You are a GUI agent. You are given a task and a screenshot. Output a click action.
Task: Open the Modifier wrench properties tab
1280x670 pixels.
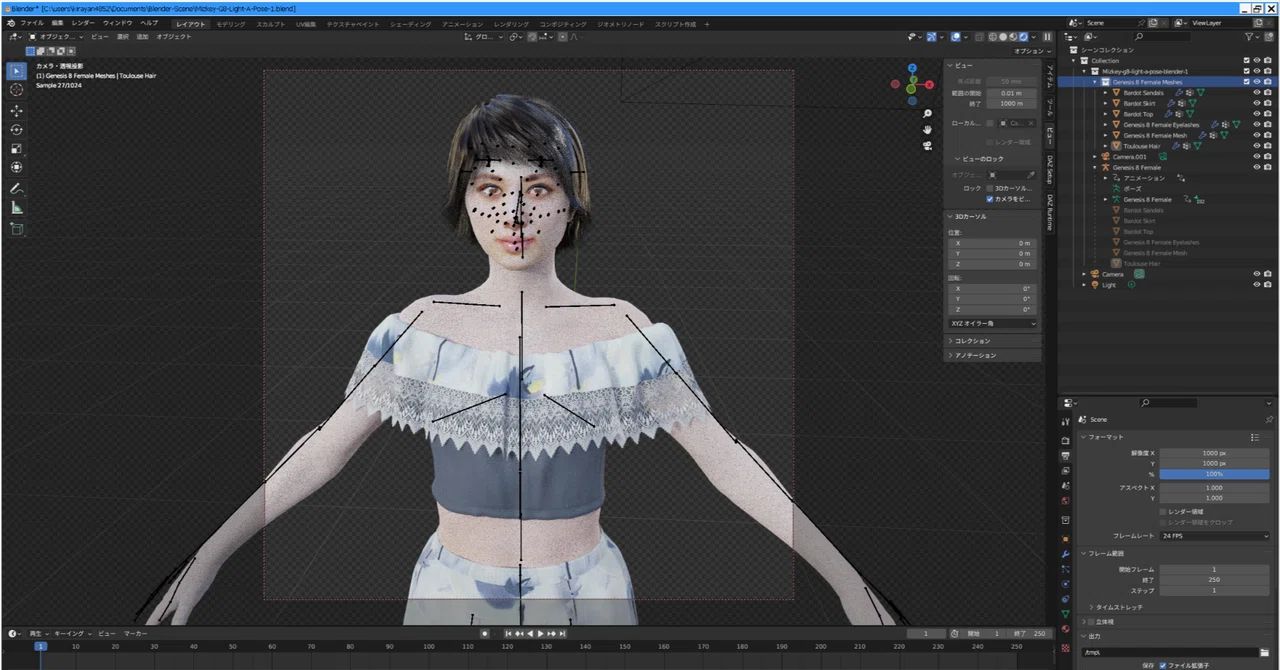(1065, 554)
